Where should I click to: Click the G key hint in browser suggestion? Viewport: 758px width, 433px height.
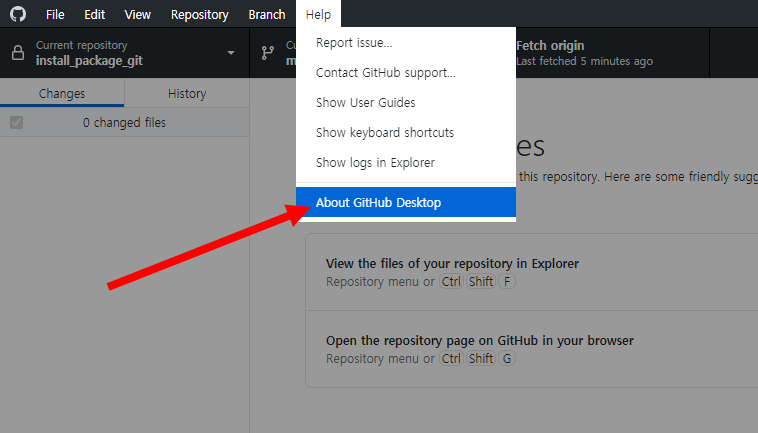(x=507, y=359)
